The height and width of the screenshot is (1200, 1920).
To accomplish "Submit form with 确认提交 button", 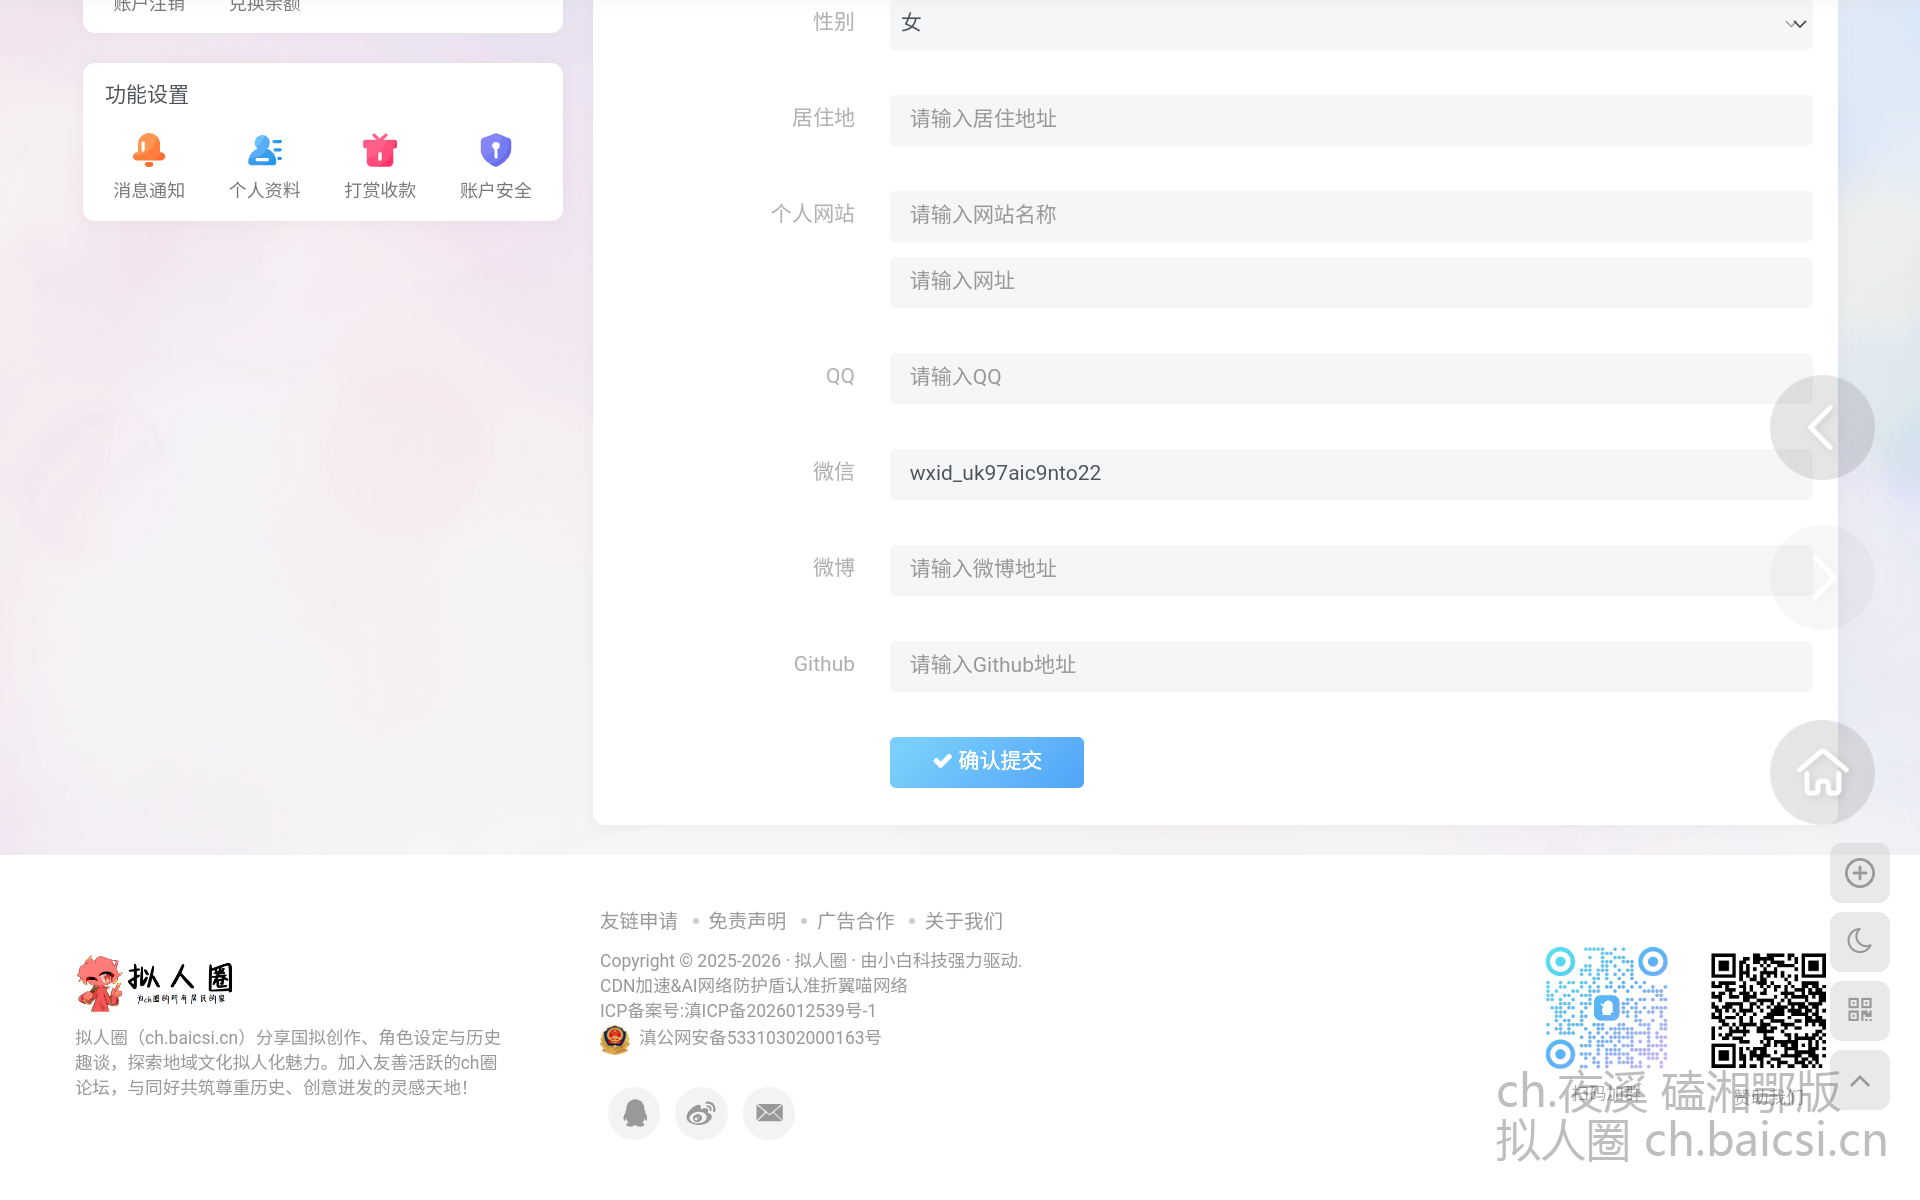I will point(987,762).
